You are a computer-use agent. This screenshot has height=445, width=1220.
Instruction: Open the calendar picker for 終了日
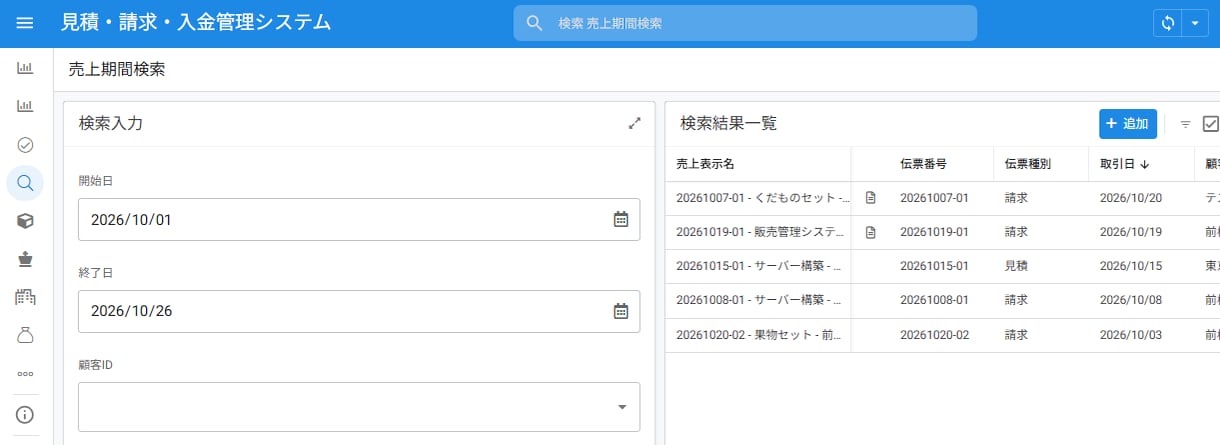click(x=620, y=311)
